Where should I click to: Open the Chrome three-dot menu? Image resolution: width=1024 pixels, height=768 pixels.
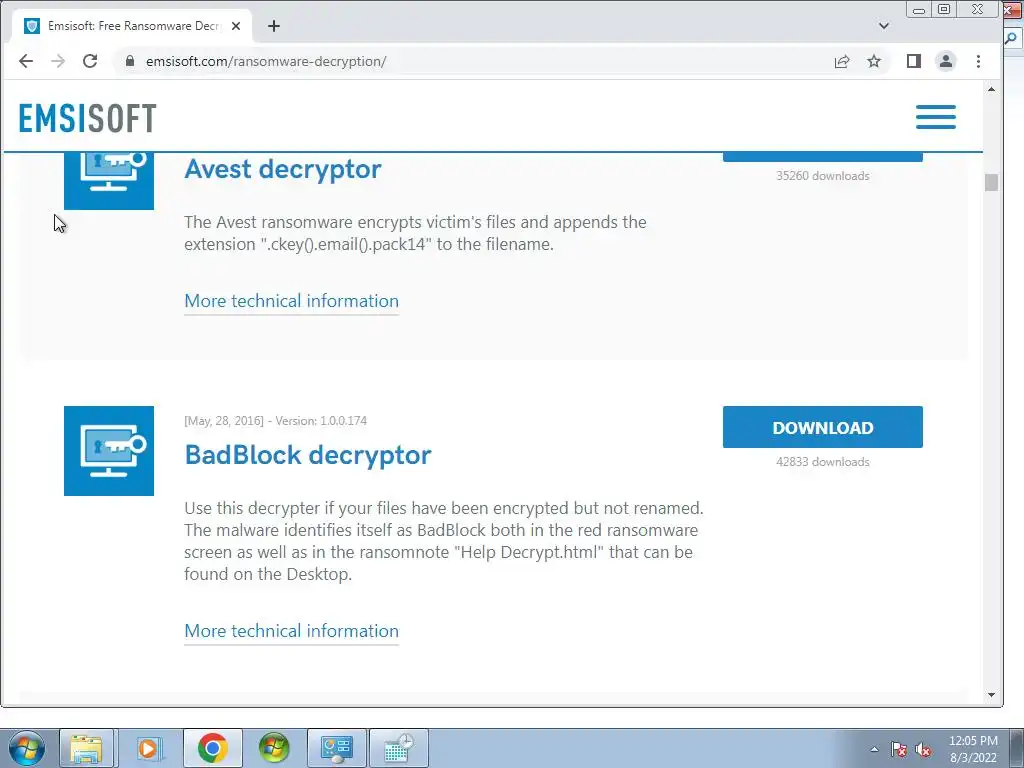[978, 61]
